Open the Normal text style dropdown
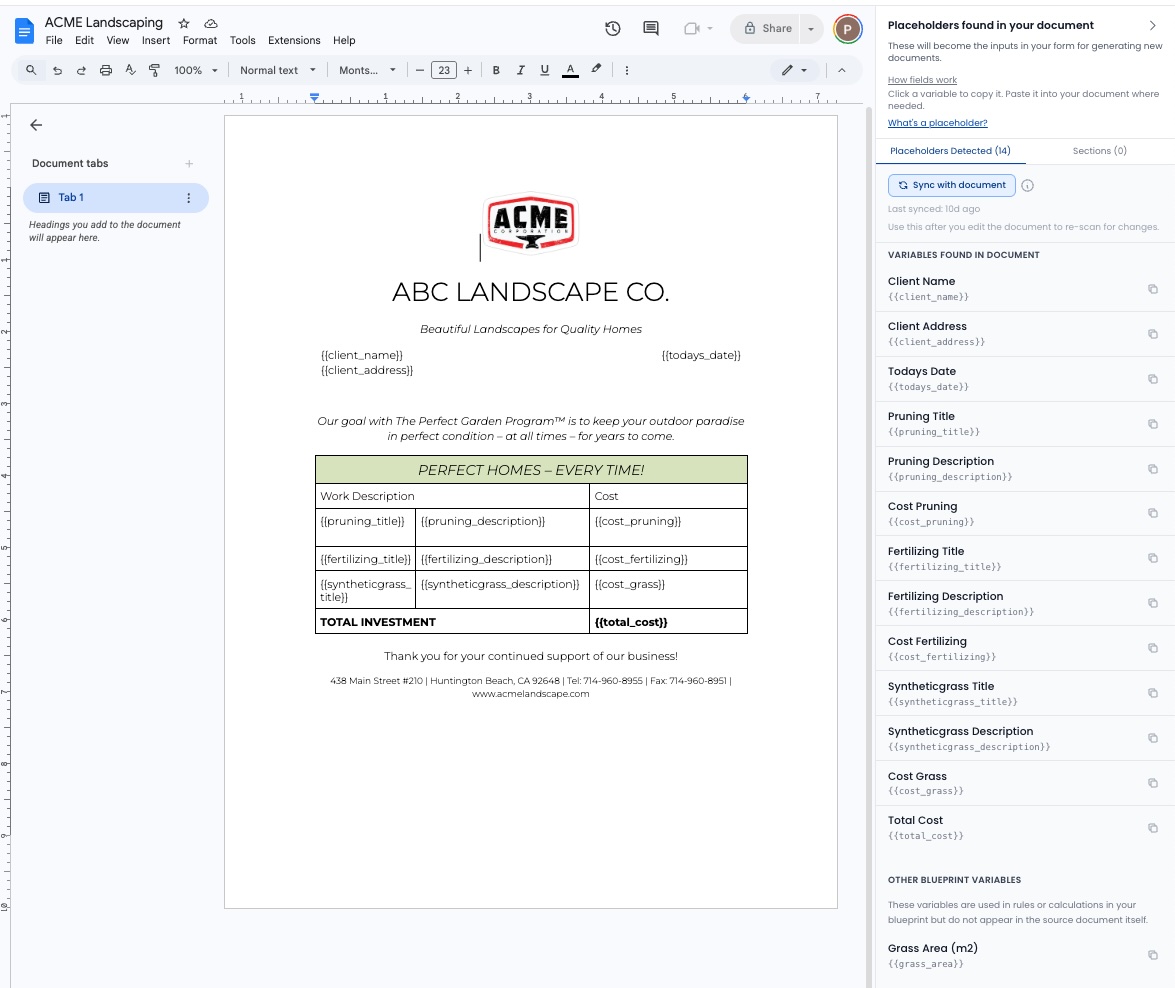1175x988 pixels. coord(278,70)
